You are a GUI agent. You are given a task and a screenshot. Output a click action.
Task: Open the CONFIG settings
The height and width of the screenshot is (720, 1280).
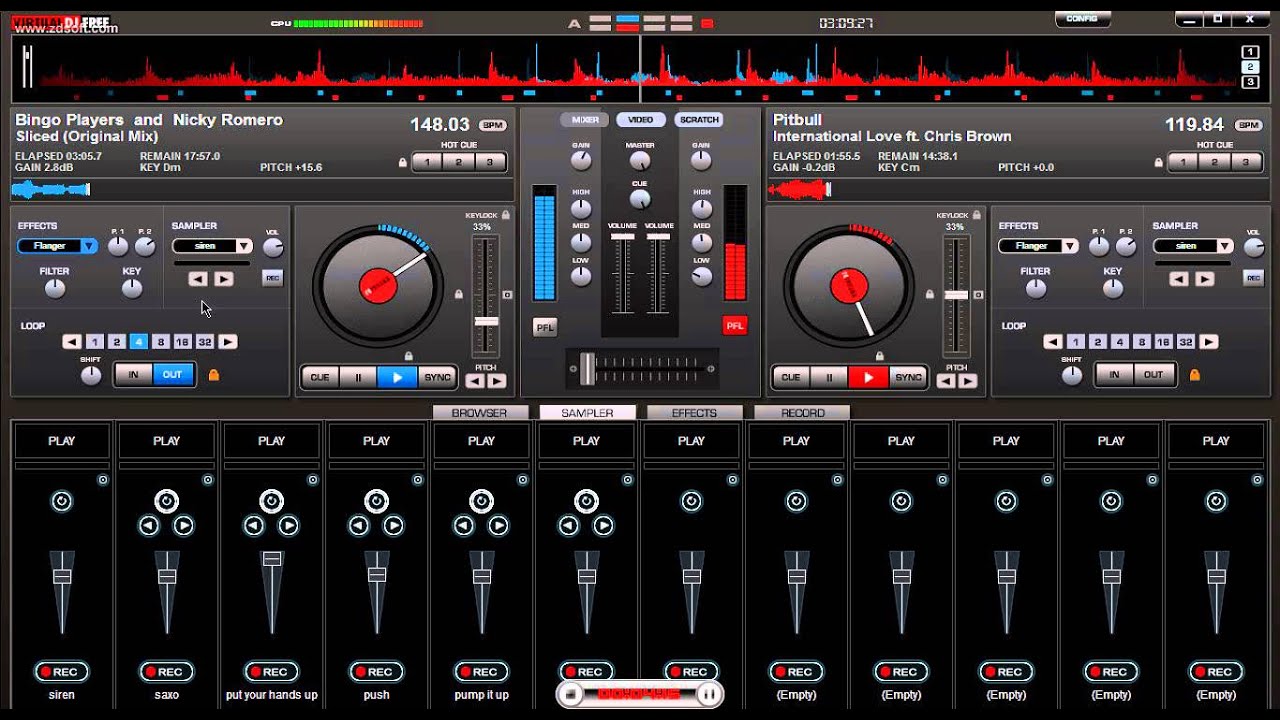pyautogui.click(x=1082, y=19)
